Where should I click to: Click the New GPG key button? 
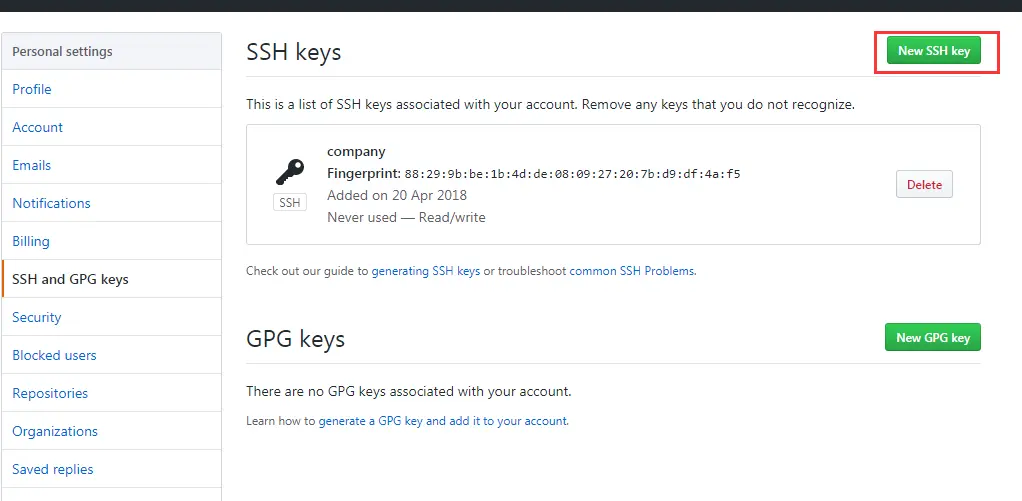(x=933, y=338)
